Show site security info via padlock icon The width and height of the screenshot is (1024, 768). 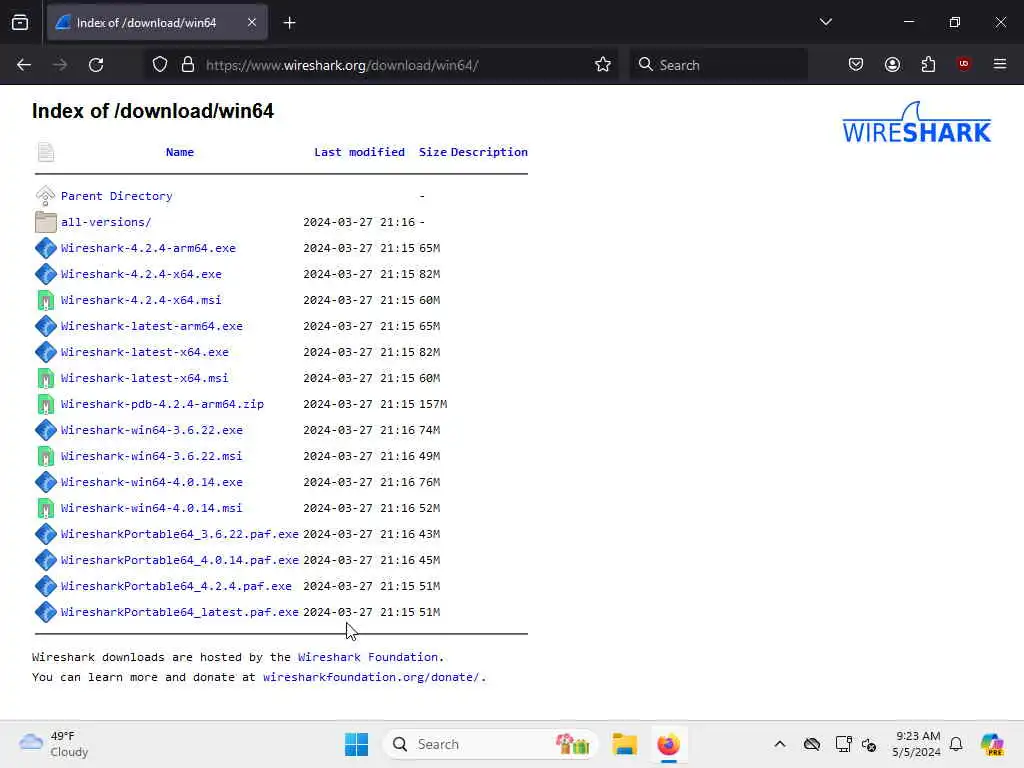coord(188,65)
